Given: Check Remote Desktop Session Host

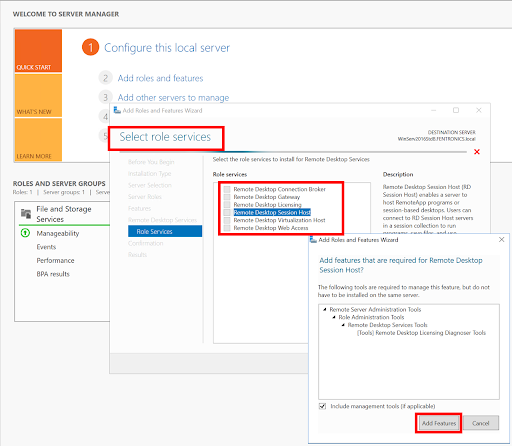Looking at the screenshot, I should coord(227,212).
